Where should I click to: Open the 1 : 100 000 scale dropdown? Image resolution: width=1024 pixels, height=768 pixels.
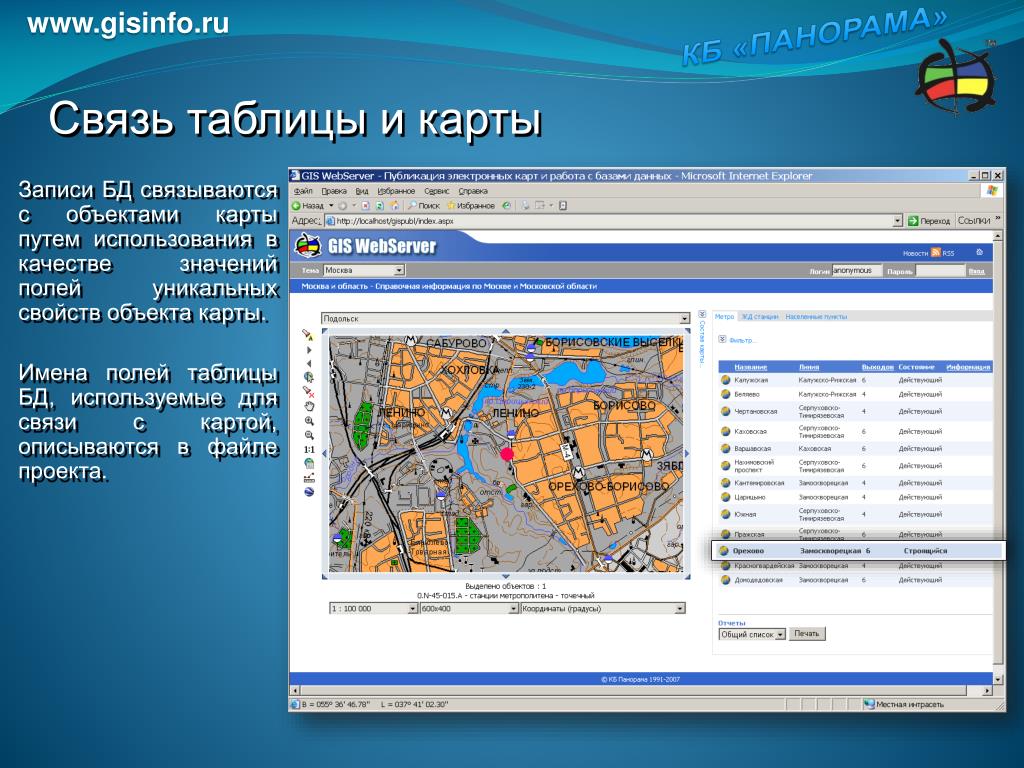(373, 608)
